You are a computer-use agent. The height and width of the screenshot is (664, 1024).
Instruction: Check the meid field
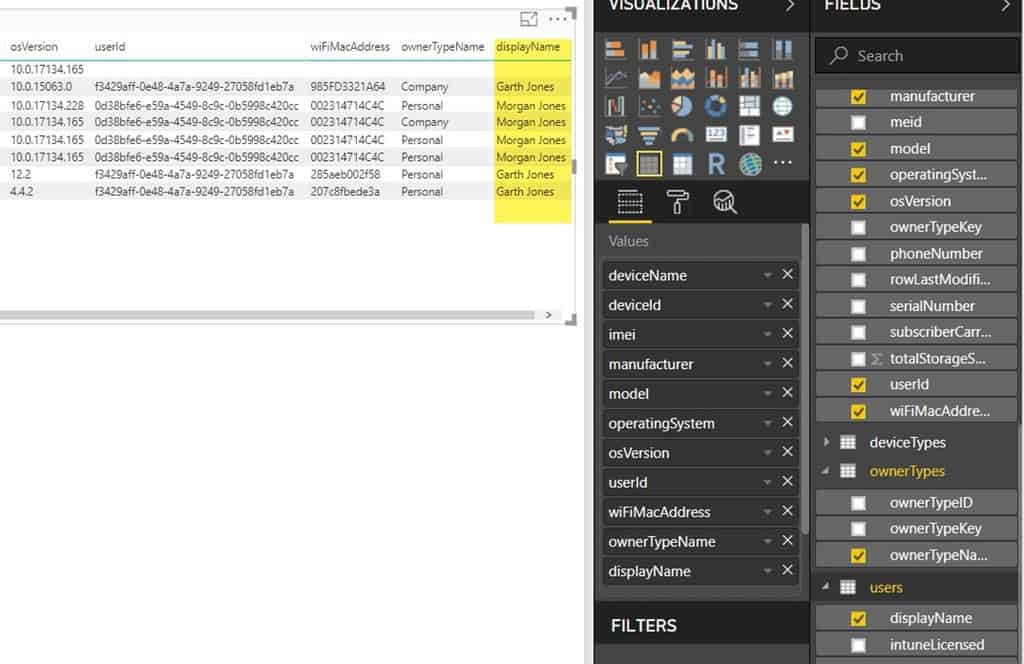pyautogui.click(x=858, y=123)
